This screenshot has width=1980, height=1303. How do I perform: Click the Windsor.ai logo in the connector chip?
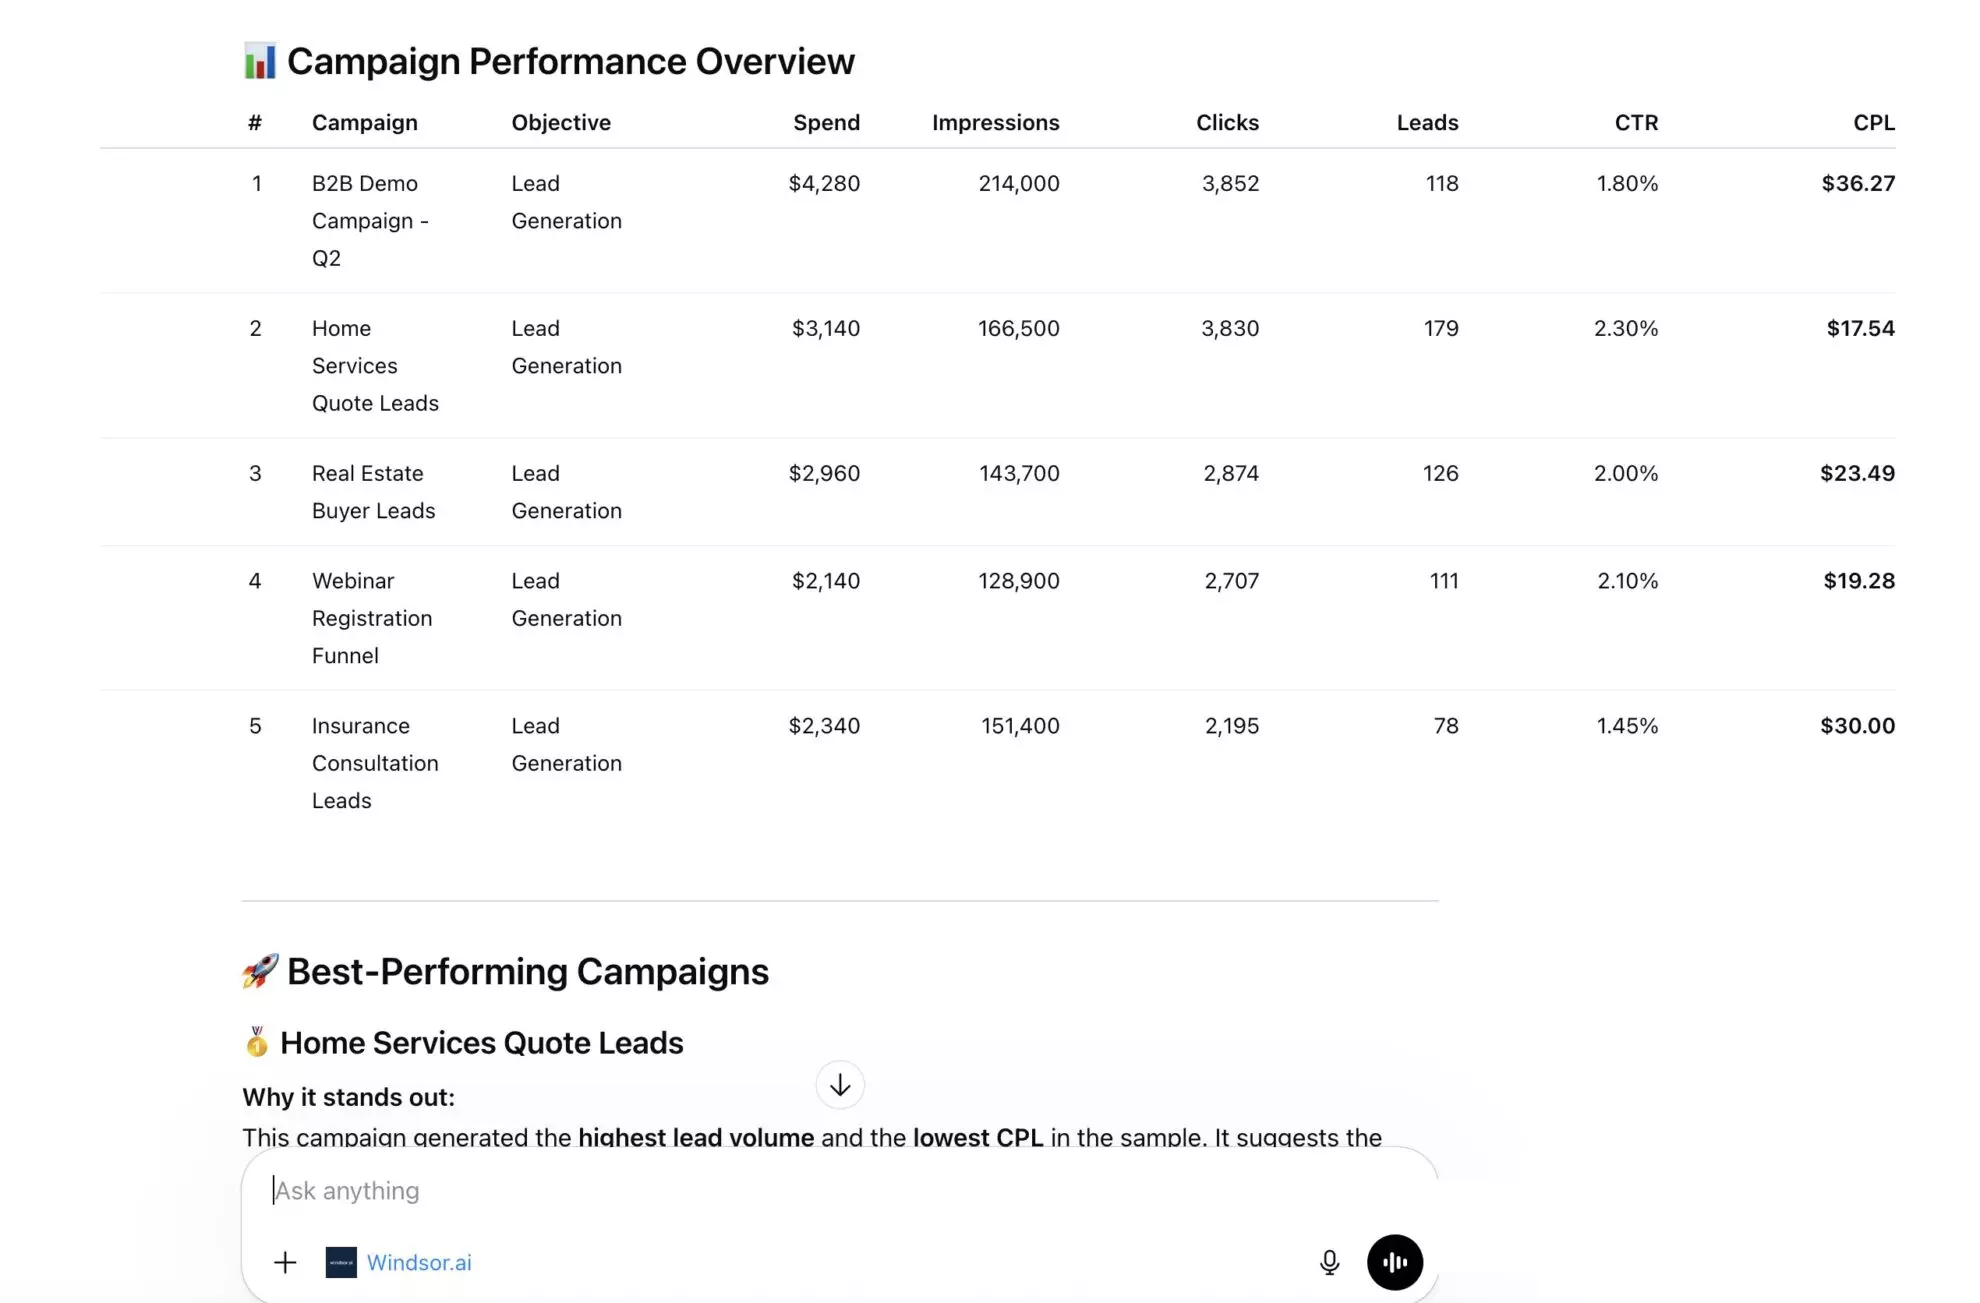pyautogui.click(x=341, y=1262)
